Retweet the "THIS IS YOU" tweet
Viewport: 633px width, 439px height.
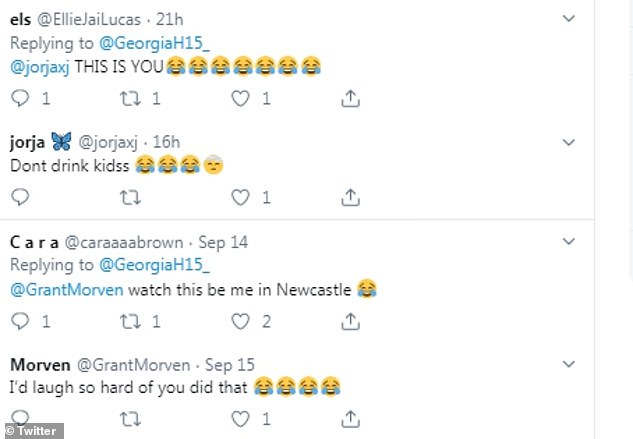[131, 99]
